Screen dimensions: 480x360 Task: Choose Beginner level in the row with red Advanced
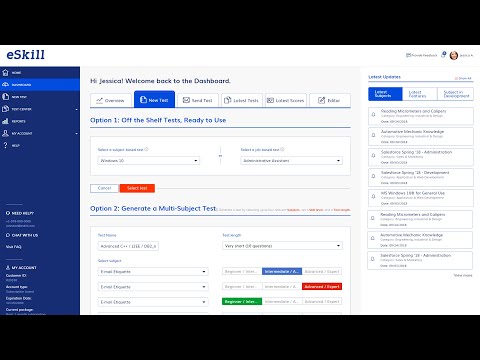(x=242, y=287)
